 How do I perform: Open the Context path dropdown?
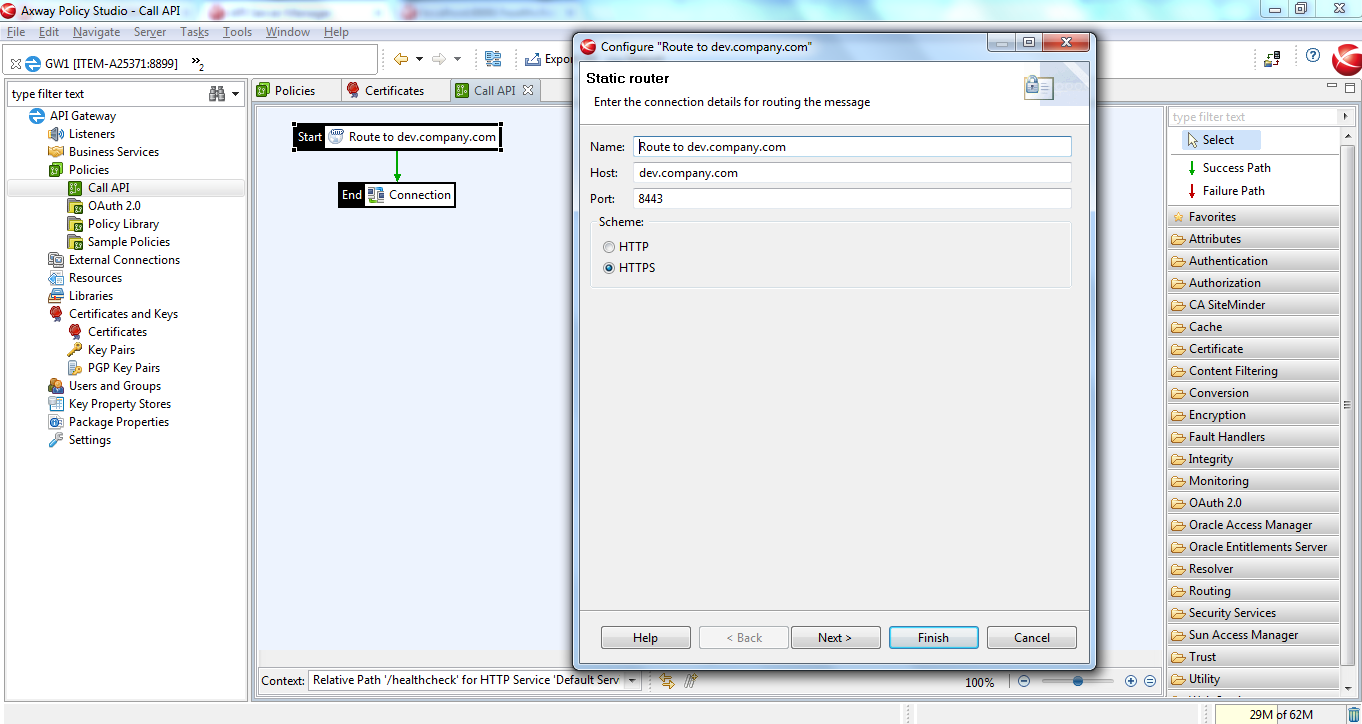pos(631,681)
